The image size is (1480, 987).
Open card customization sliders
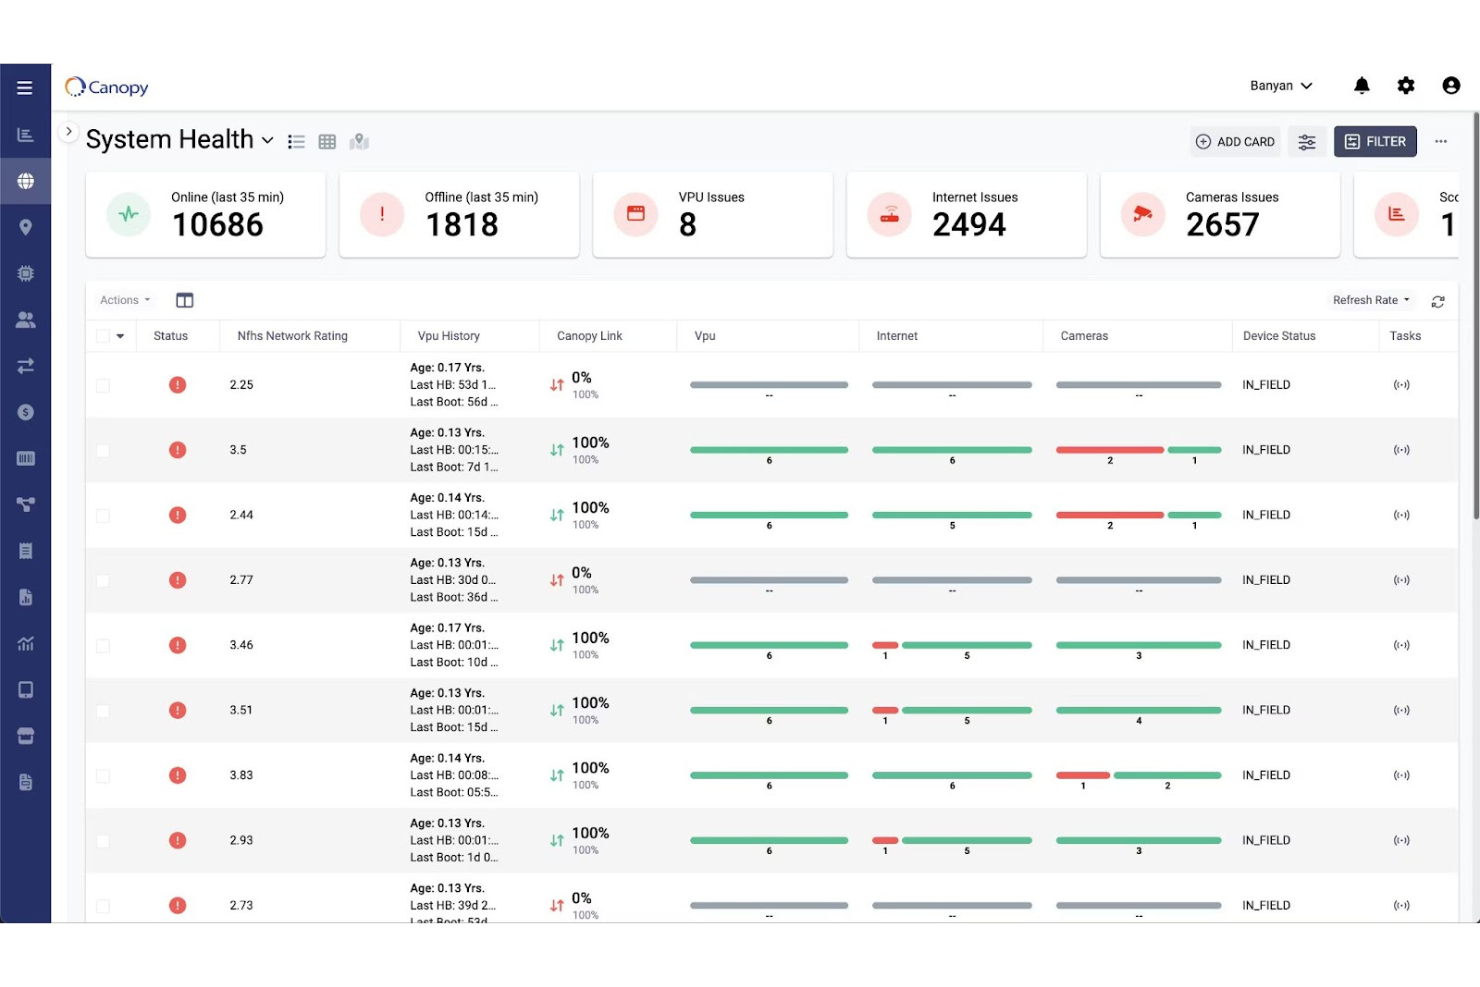click(x=1307, y=142)
